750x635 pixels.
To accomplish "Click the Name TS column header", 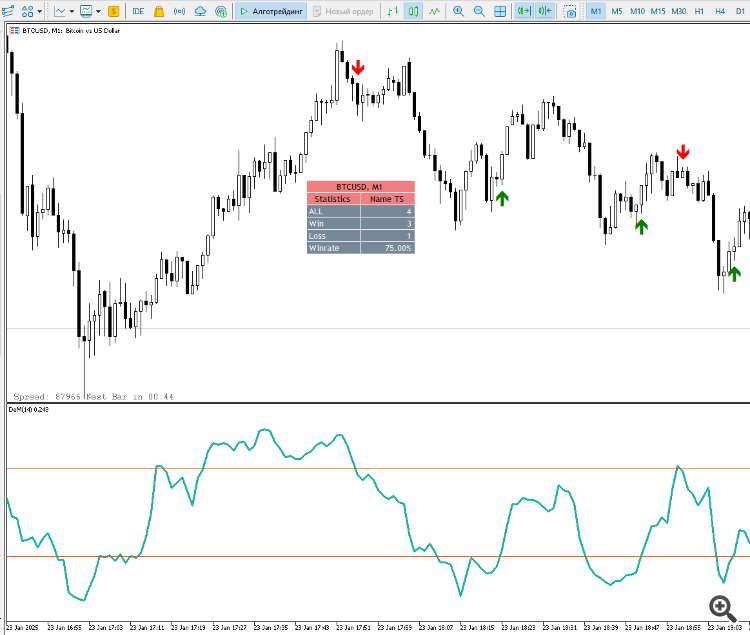I will [x=387, y=199].
